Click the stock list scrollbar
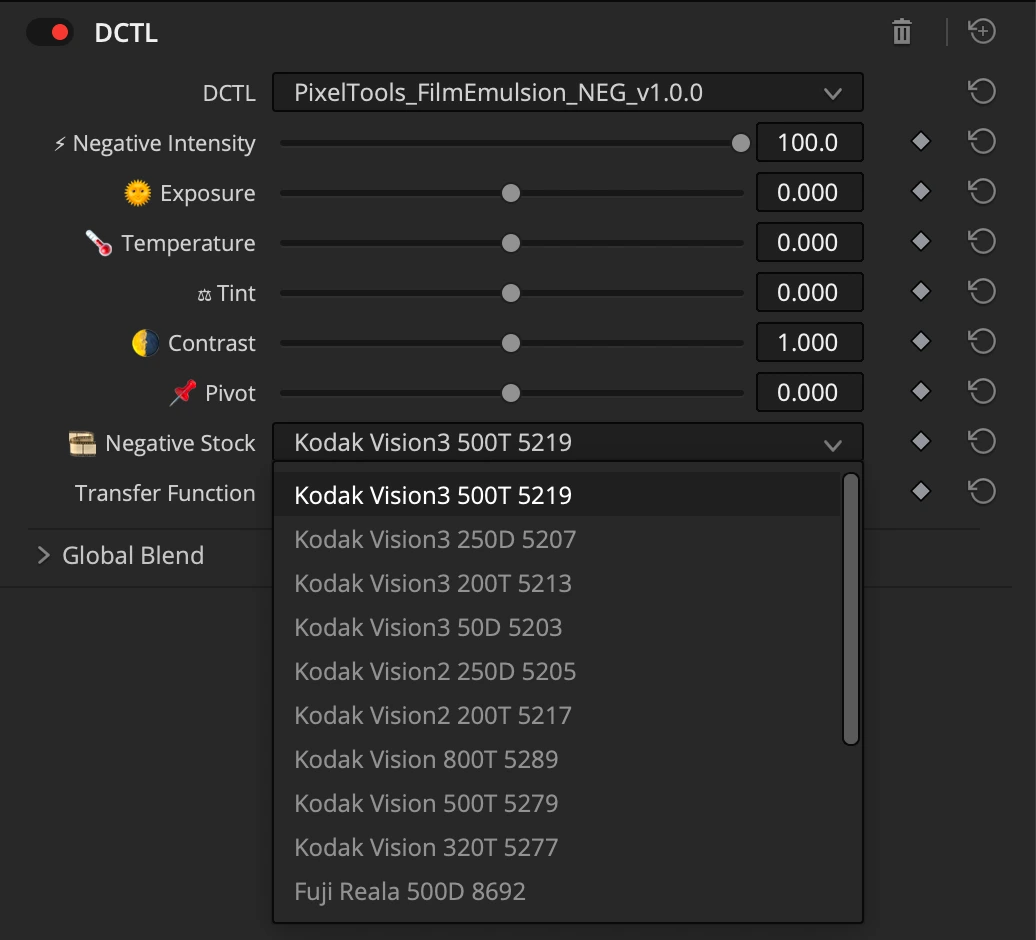This screenshot has height=940, width=1036. (x=850, y=609)
